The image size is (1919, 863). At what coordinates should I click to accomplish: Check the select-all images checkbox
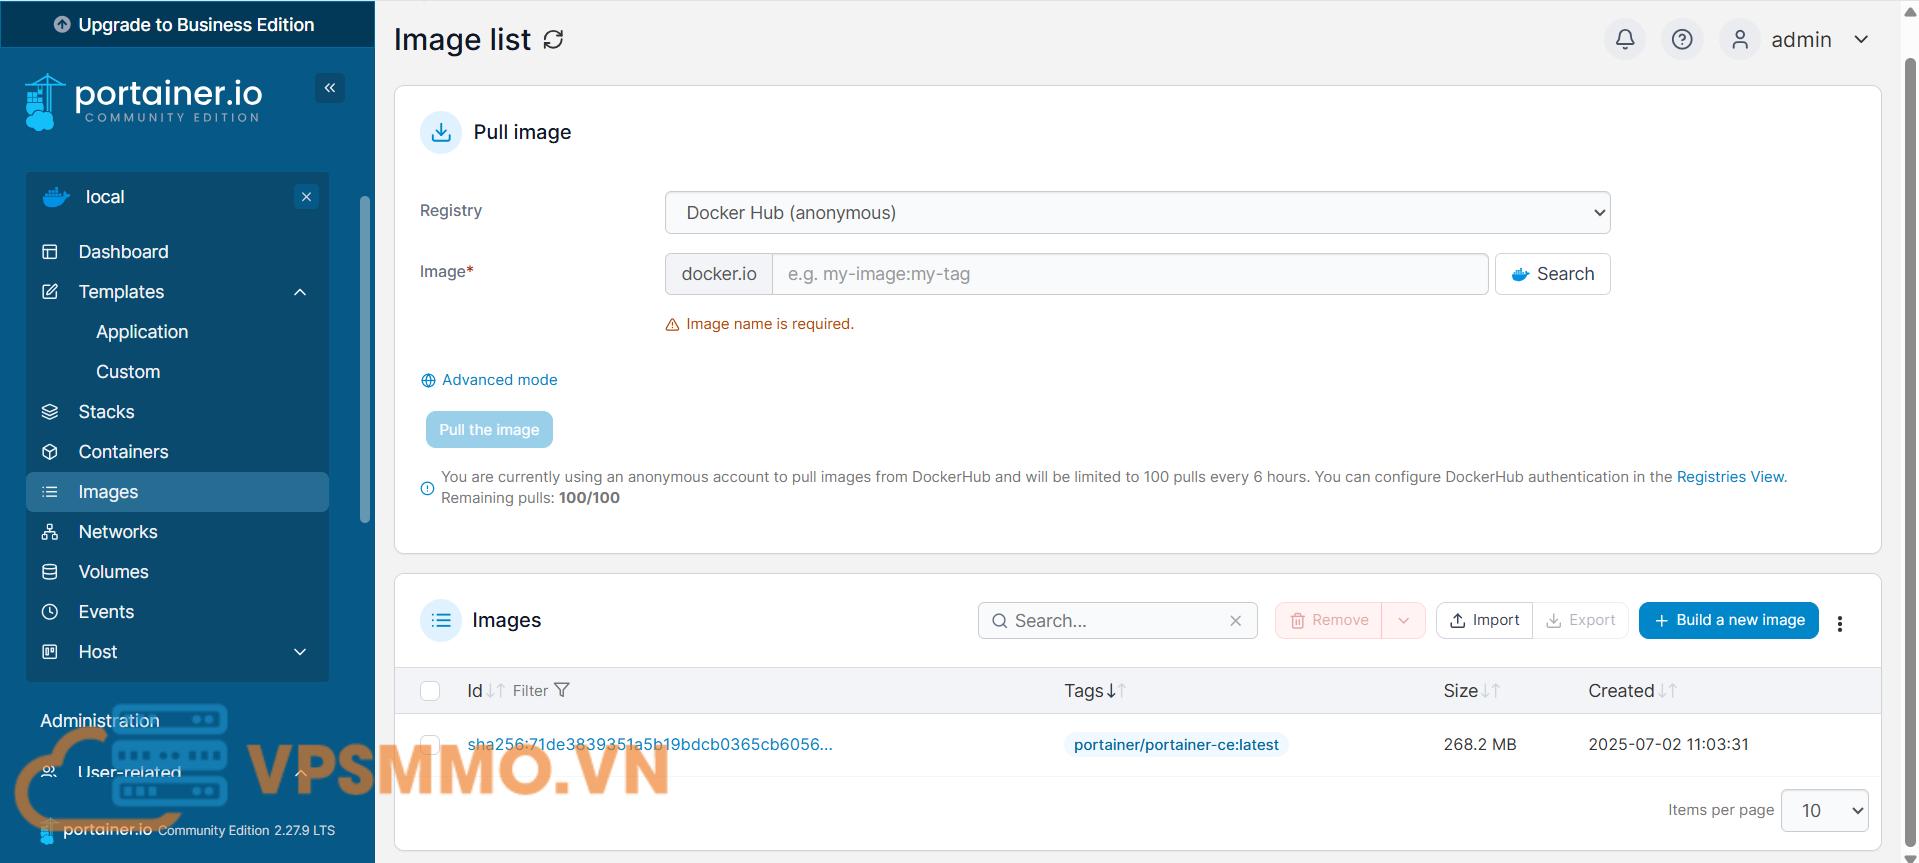[x=430, y=691]
